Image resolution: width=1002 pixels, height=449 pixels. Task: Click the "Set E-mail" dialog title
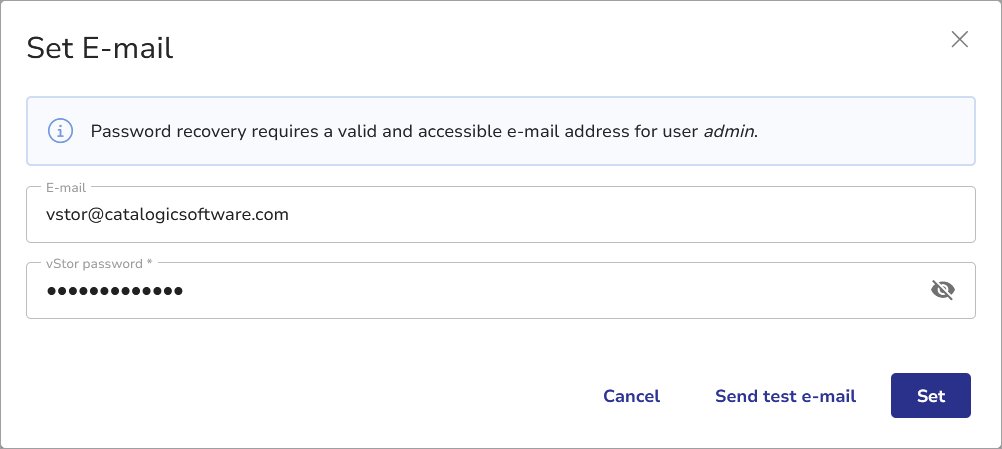pyautogui.click(x=100, y=47)
